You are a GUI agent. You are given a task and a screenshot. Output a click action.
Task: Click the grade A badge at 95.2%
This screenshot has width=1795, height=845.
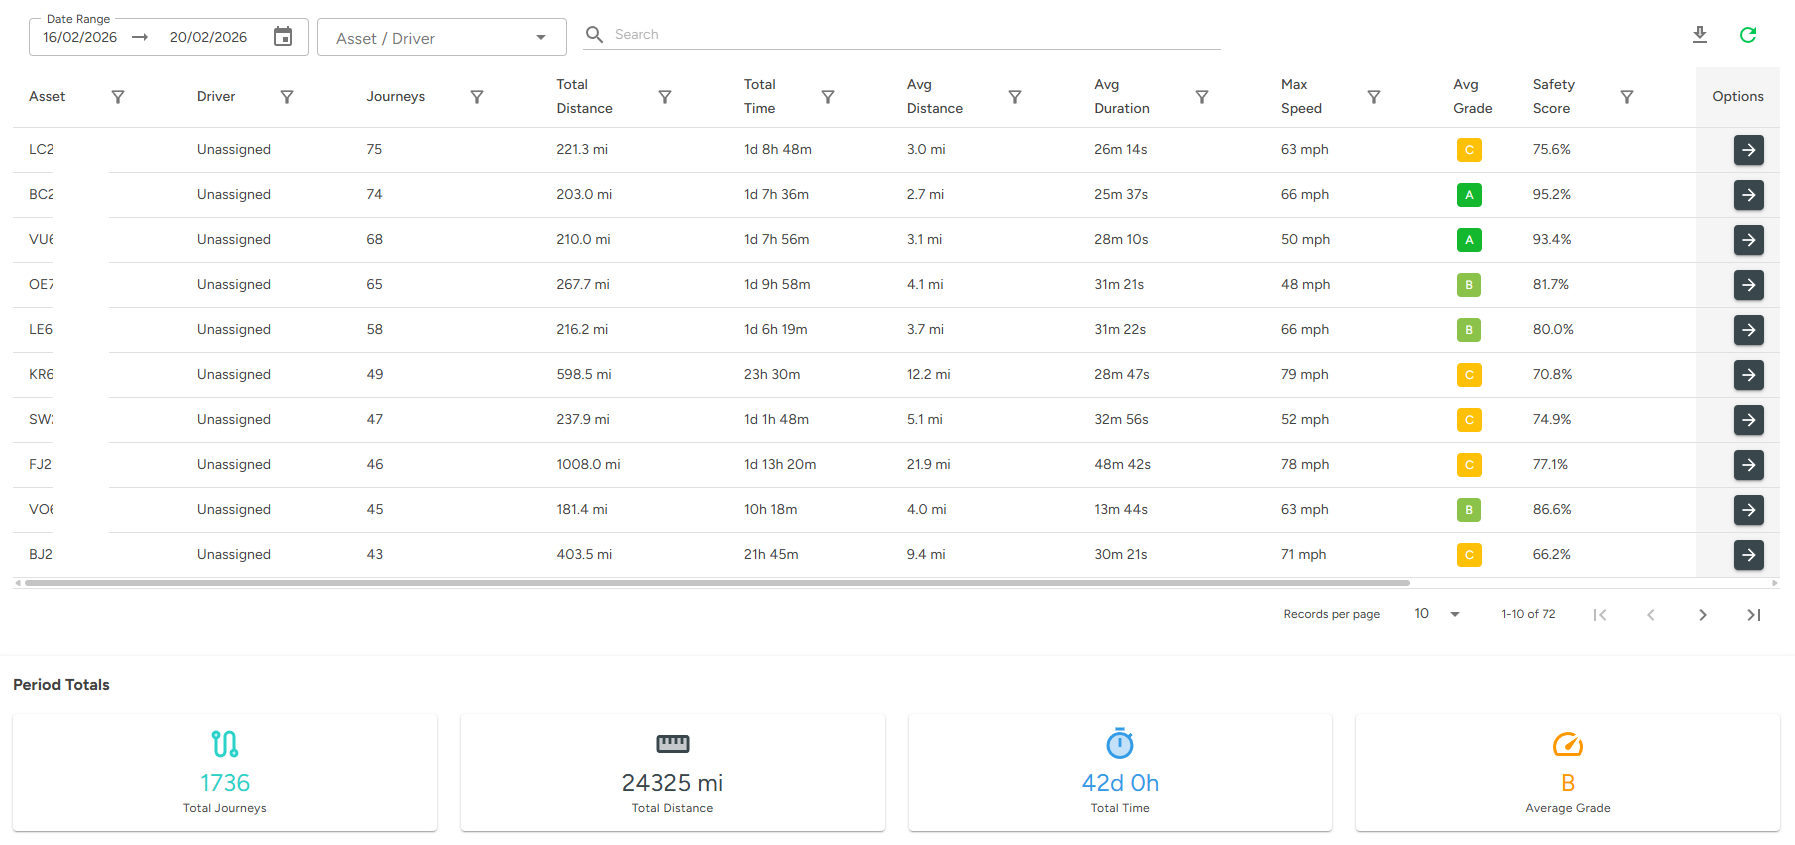point(1469,195)
